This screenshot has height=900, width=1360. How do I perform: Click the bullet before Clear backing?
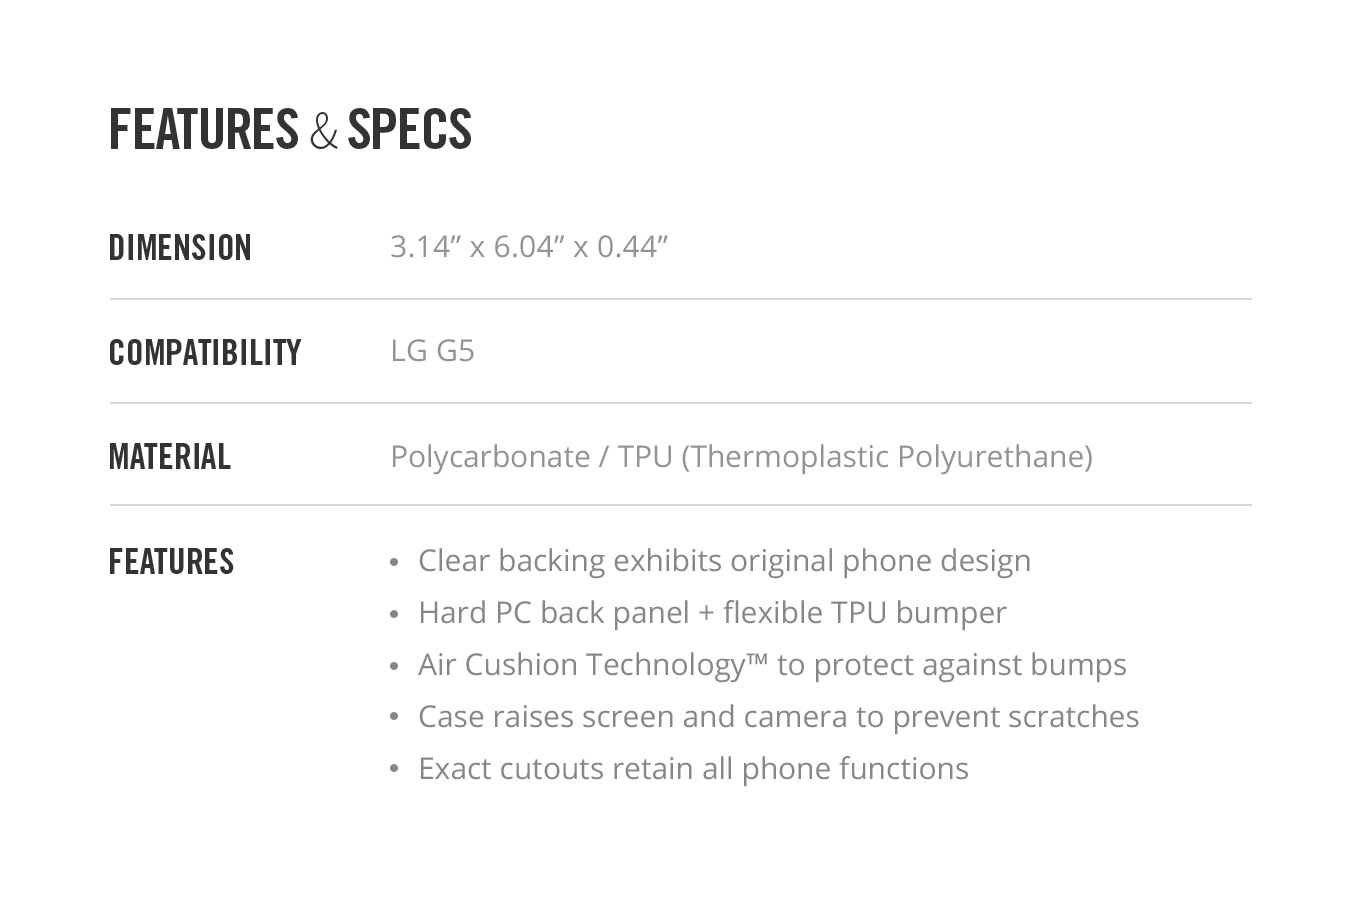tap(394, 562)
